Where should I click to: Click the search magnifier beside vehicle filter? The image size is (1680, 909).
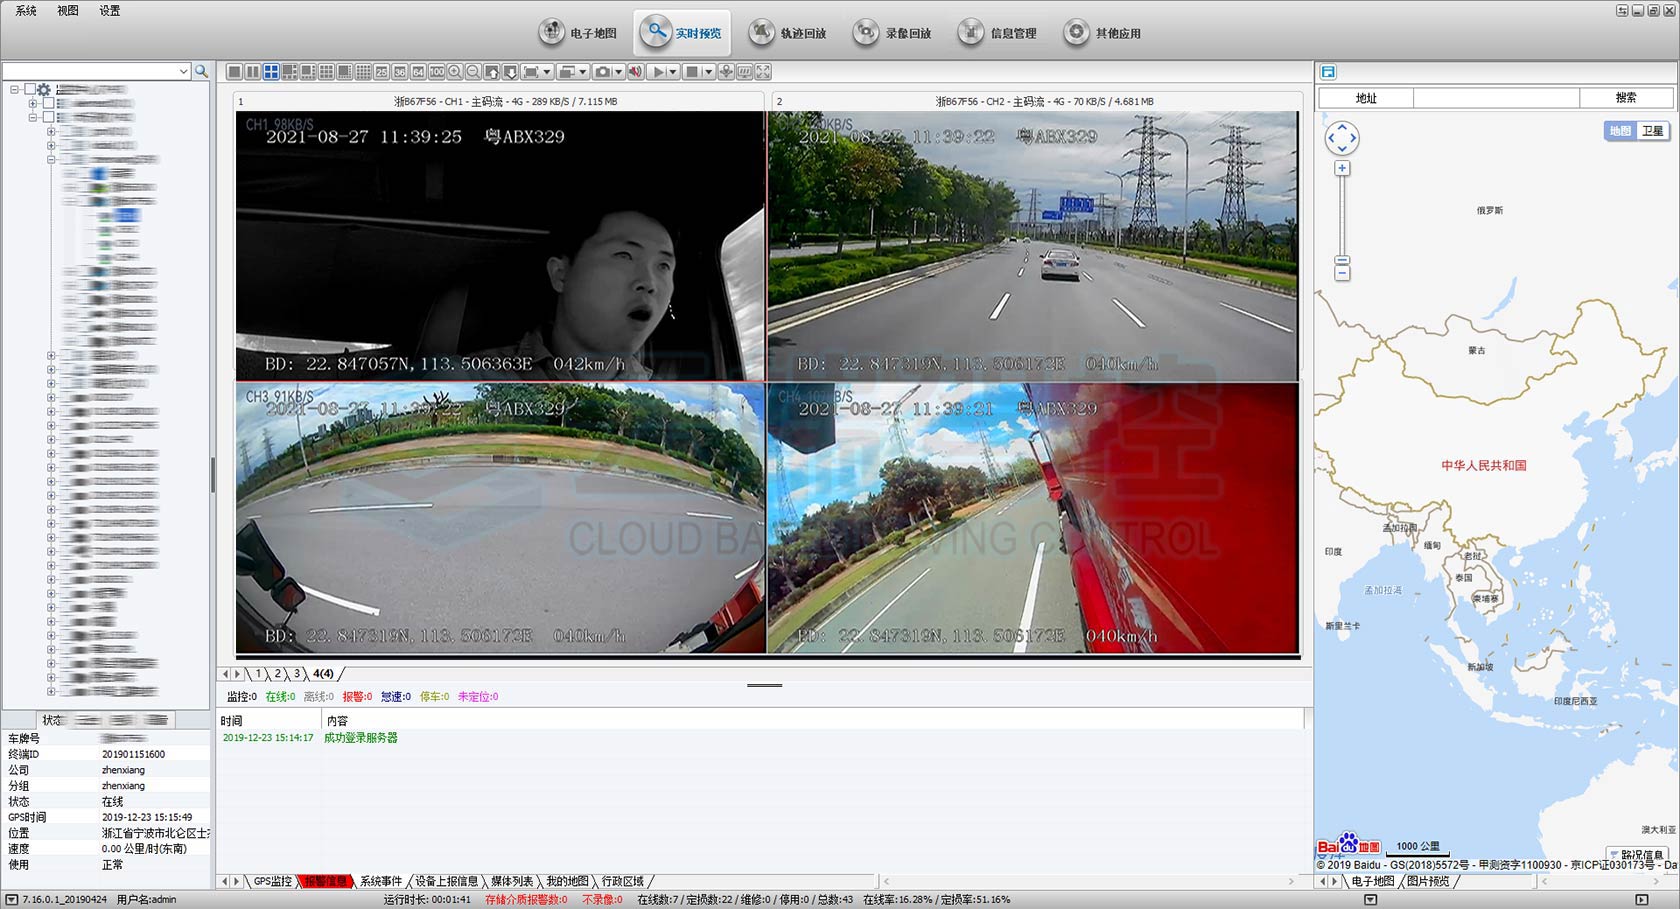click(x=201, y=72)
